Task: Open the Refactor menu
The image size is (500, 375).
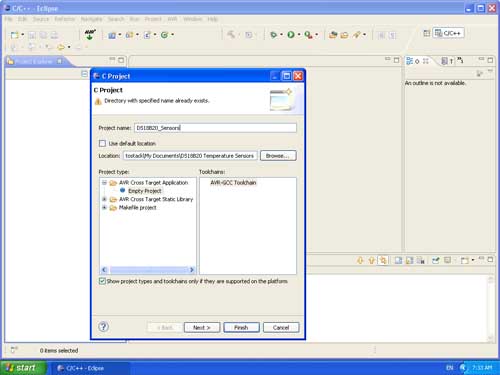Action: click(65, 19)
